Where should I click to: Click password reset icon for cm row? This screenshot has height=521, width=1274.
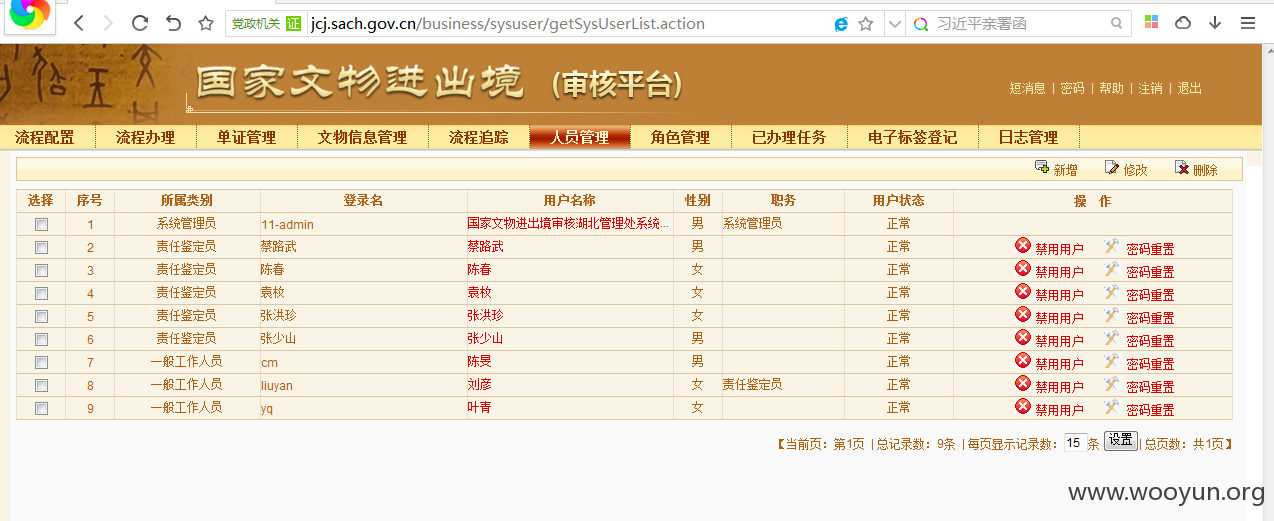pyautogui.click(x=1111, y=361)
